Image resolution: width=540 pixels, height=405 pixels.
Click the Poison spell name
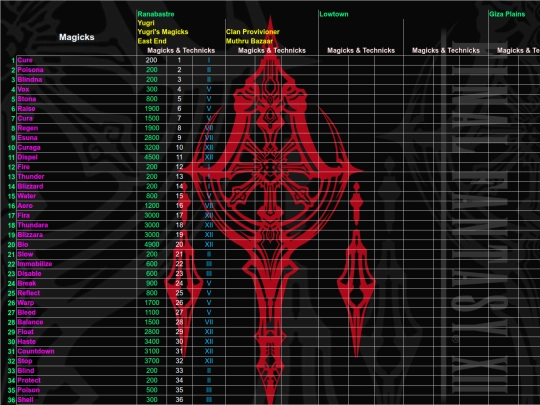click(29, 390)
